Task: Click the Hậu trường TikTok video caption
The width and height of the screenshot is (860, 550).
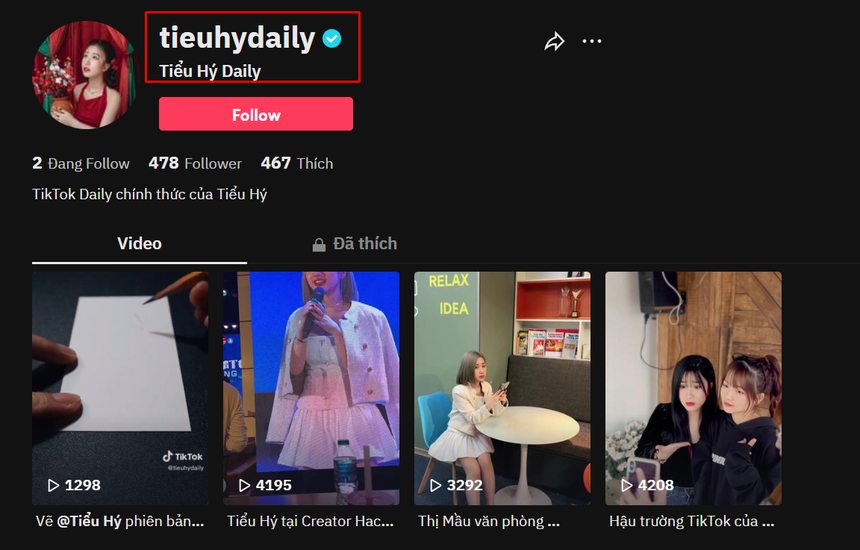Action: pos(692,521)
